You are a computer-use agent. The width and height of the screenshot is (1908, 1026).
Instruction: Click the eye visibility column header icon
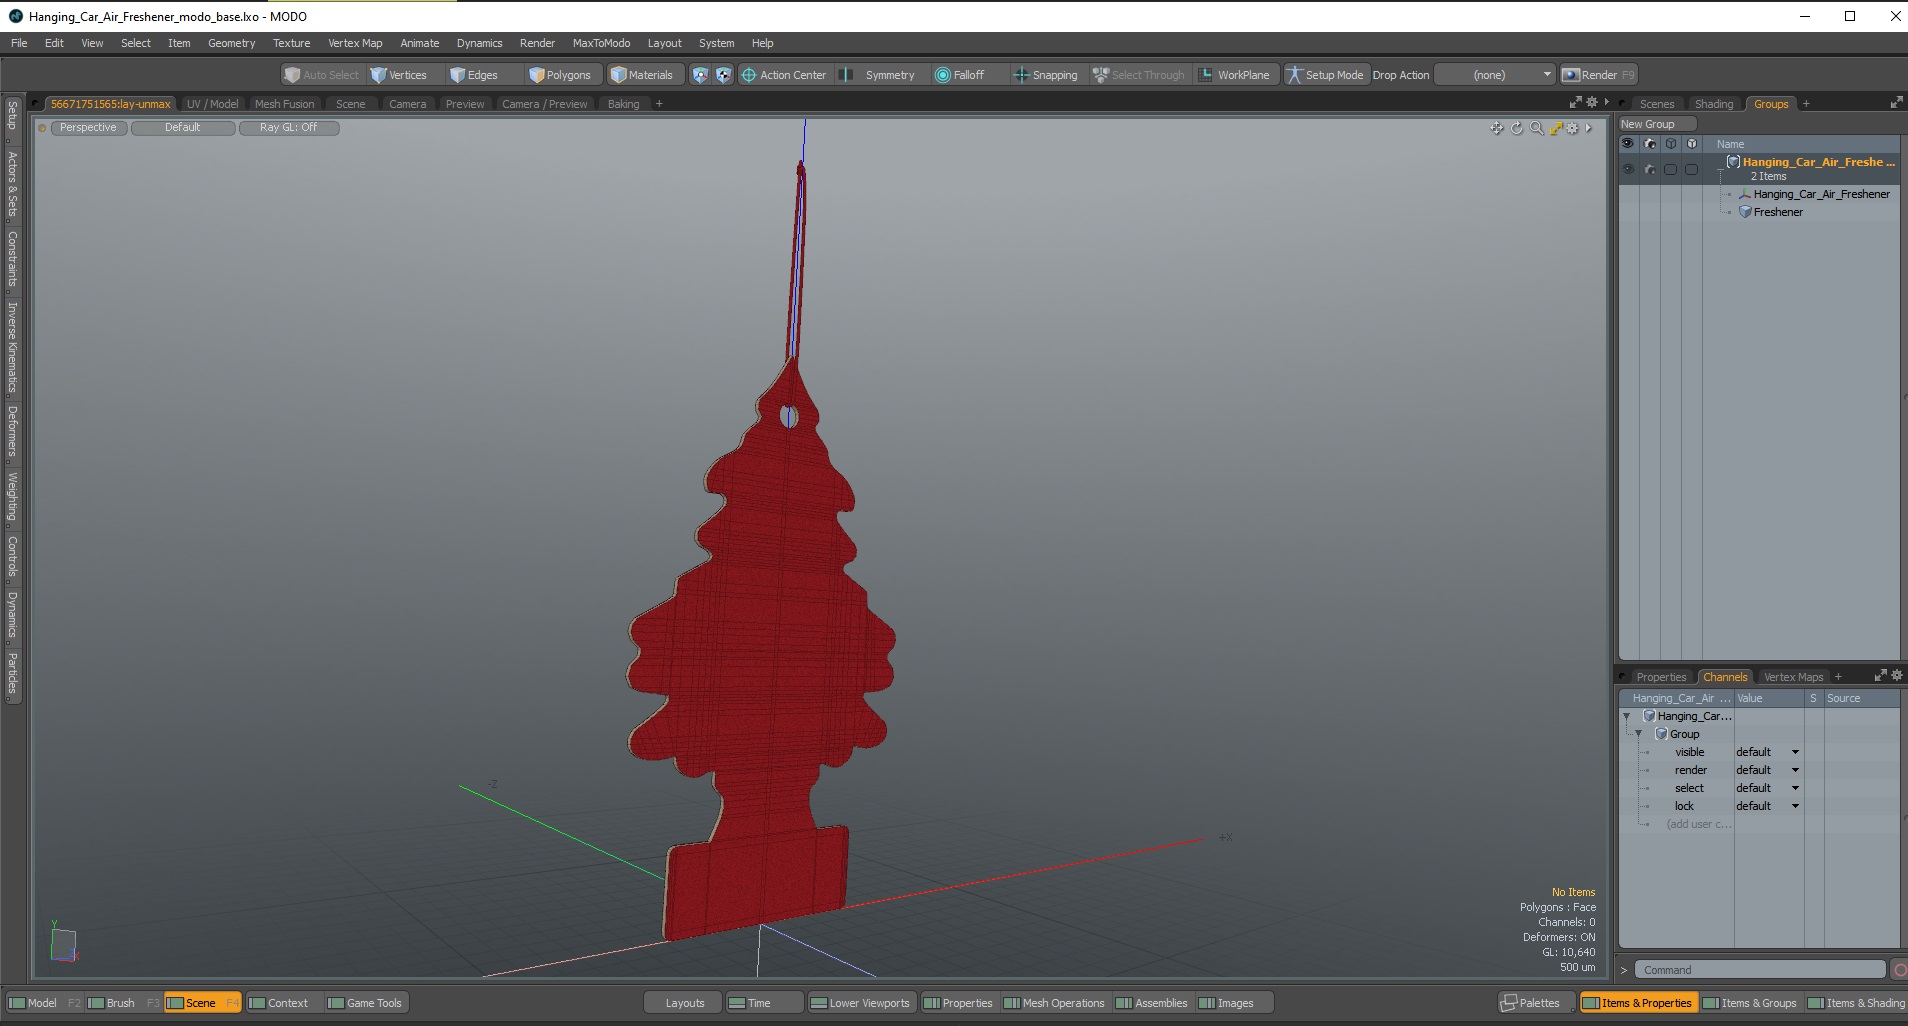tap(1628, 144)
